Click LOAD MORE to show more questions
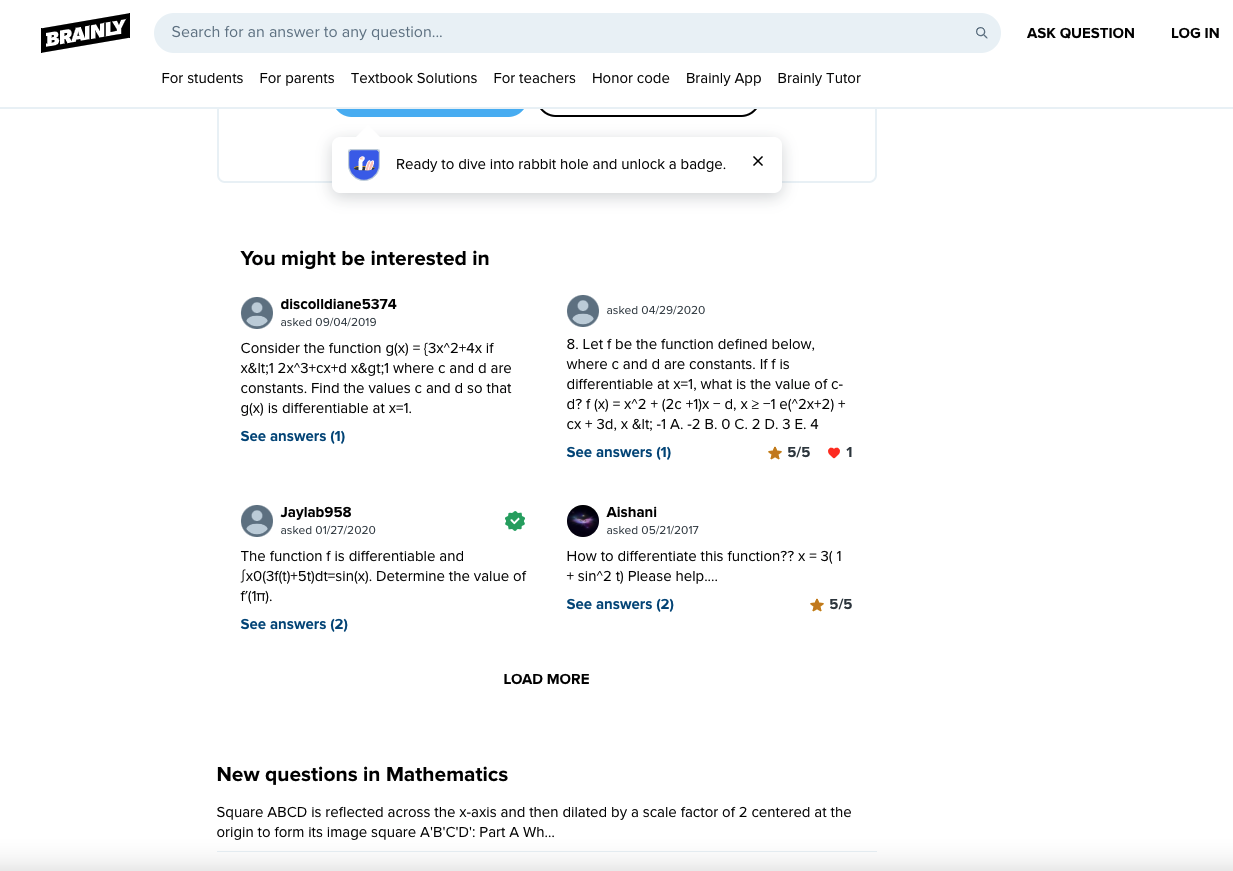The height and width of the screenshot is (871, 1233). pos(546,679)
